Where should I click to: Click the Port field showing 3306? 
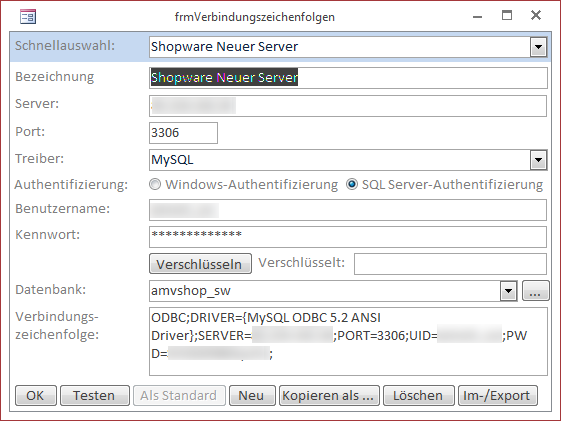183,133
